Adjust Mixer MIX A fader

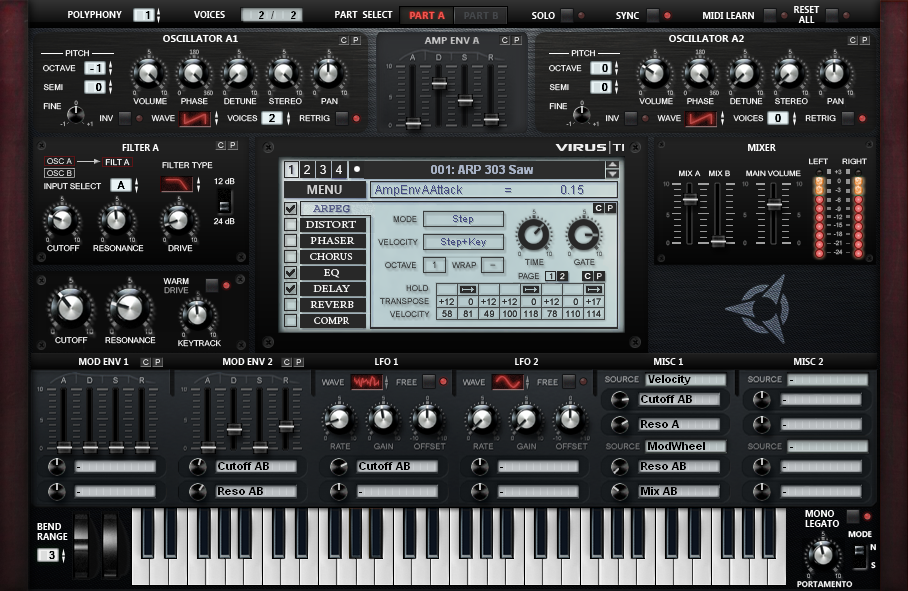[x=690, y=200]
